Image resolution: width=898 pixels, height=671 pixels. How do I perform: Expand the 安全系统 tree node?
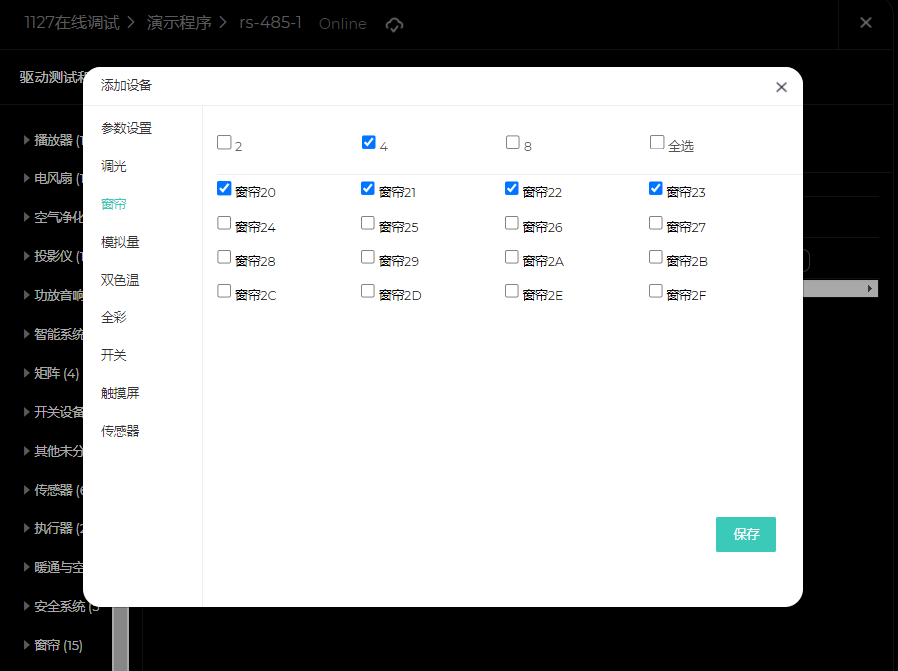click(26, 606)
